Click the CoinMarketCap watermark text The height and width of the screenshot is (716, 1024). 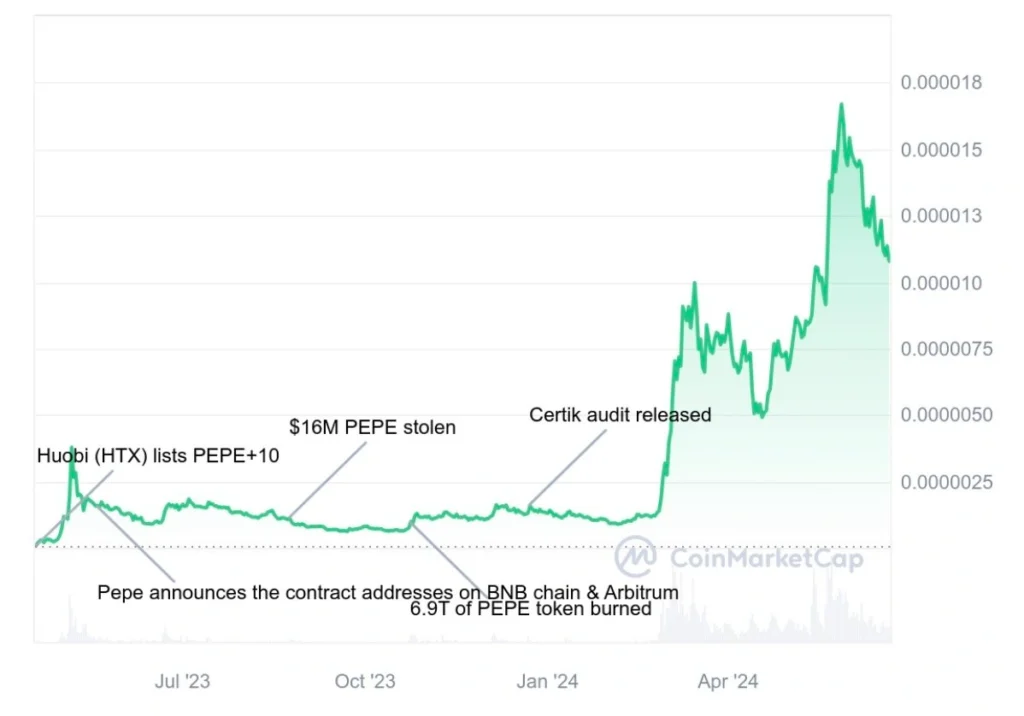click(x=767, y=559)
